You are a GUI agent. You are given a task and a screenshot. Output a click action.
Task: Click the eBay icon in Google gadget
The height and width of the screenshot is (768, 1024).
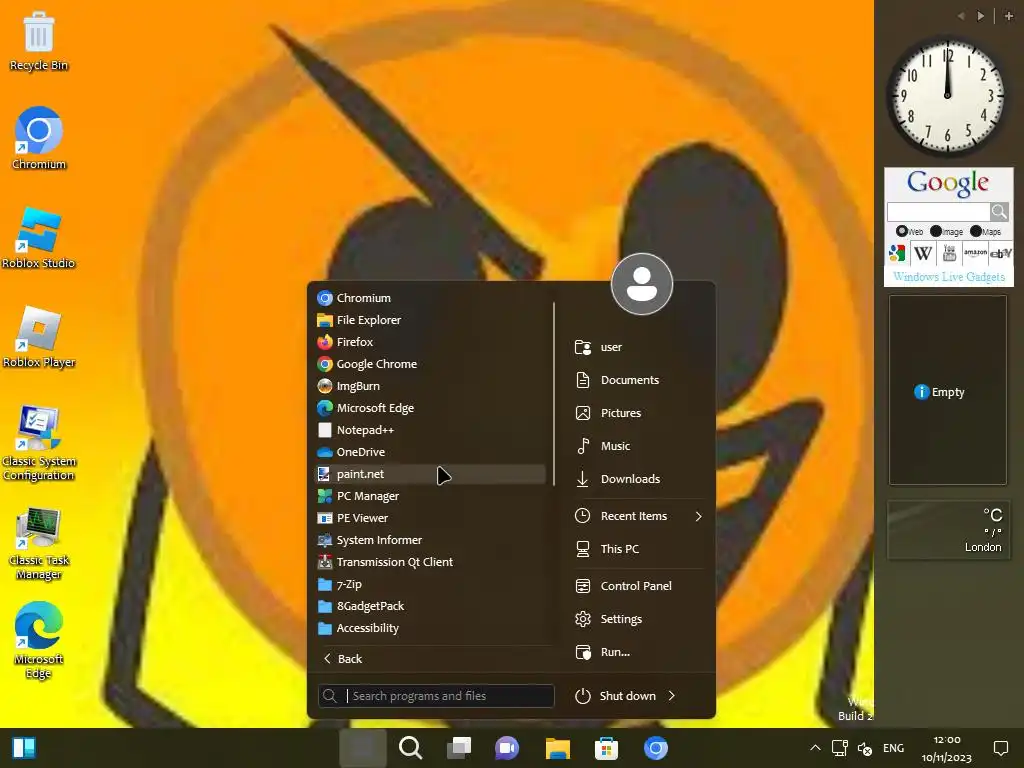[1000, 253]
